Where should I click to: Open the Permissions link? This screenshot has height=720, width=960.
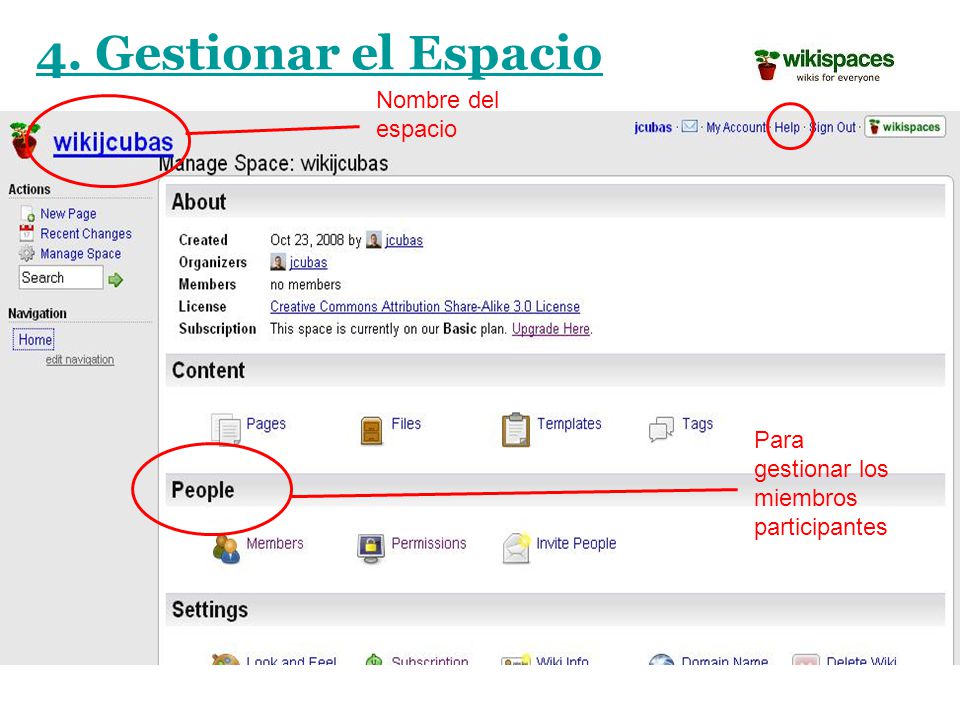(x=429, y=543)
